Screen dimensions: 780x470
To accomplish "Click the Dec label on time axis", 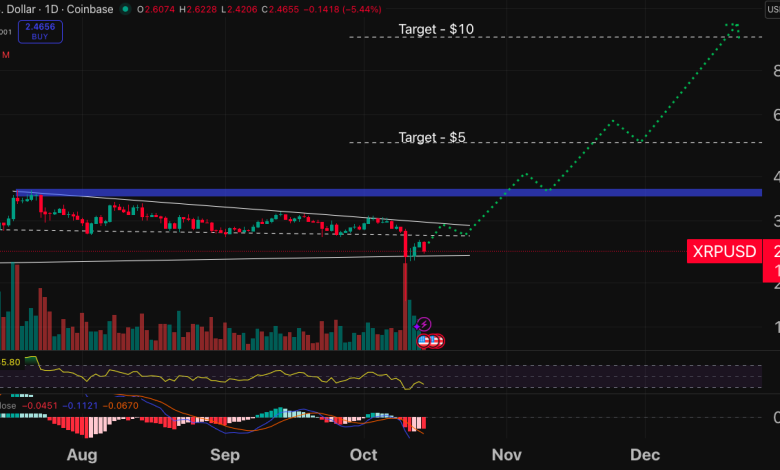I will click(644, 454).
